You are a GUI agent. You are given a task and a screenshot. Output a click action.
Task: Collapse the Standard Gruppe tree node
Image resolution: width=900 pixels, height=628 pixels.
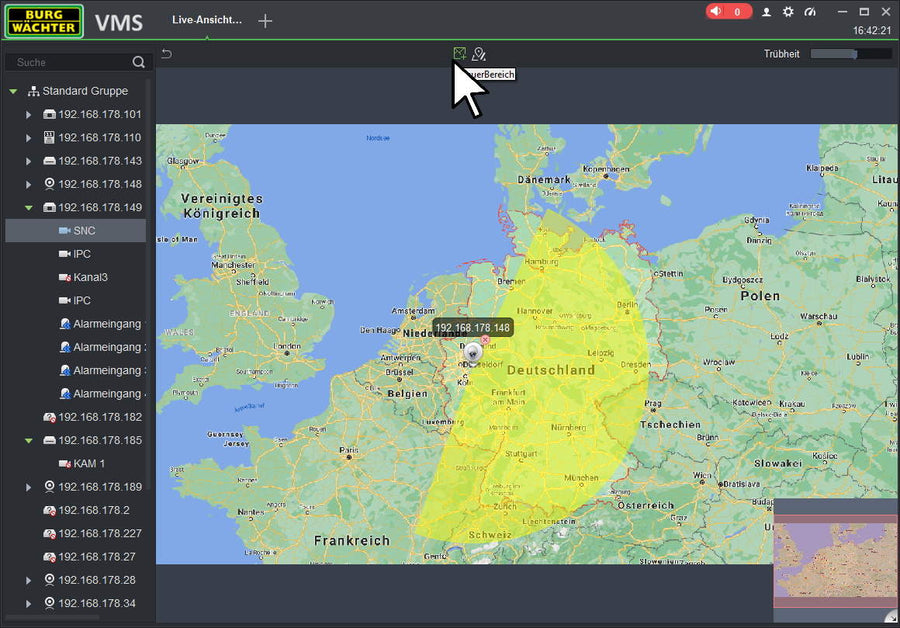(x=14, y=91)
